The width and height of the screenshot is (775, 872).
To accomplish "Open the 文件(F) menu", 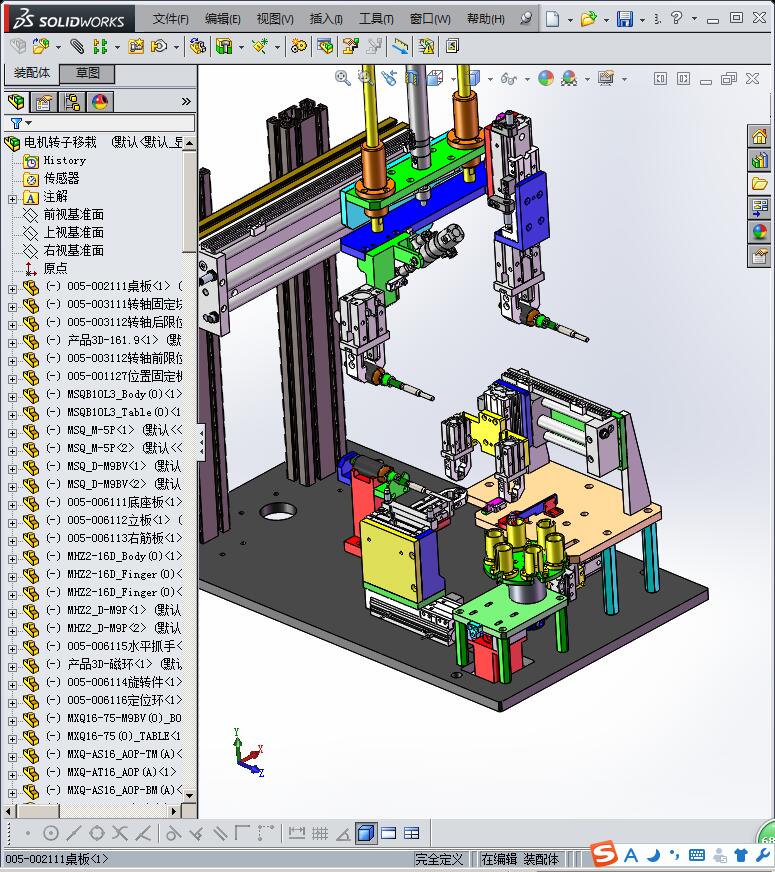I will (x=170, y=19).
